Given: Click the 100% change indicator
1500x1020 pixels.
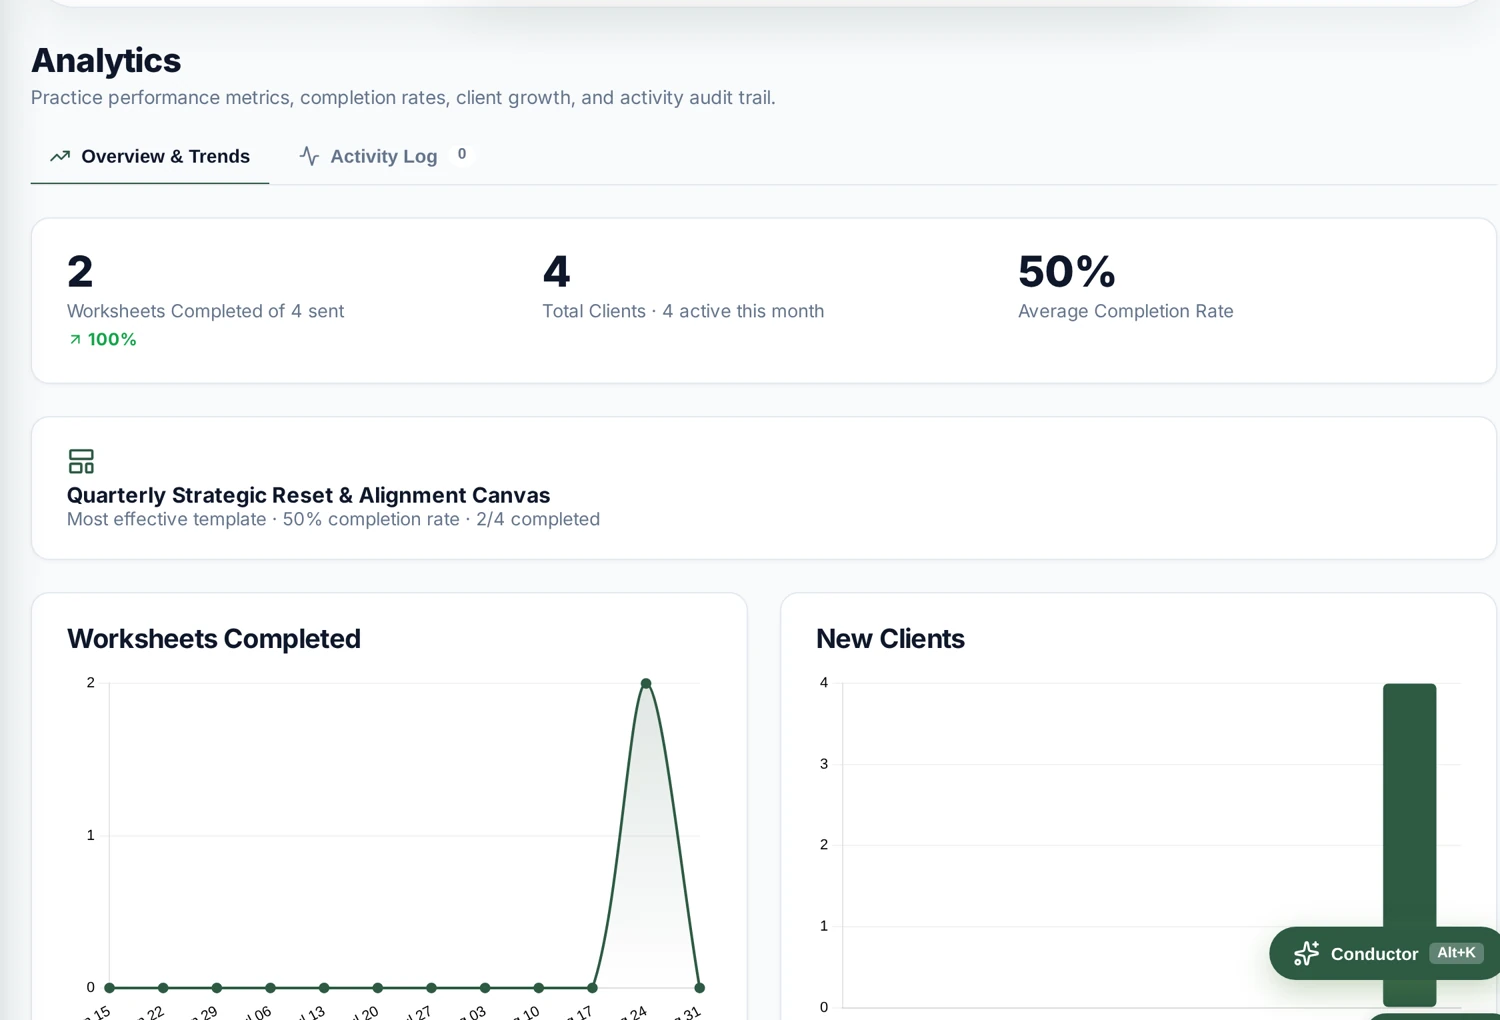Looking at the screenshot, I should coord(102,340).
